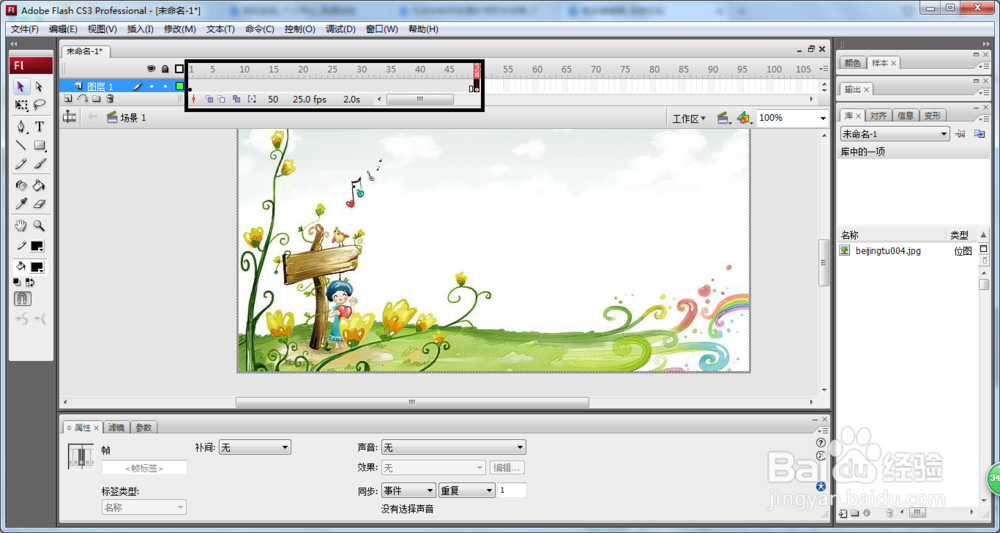Toggle show/hide all layers eye icon
1000x533 pixels.
(x=151, y=69)
